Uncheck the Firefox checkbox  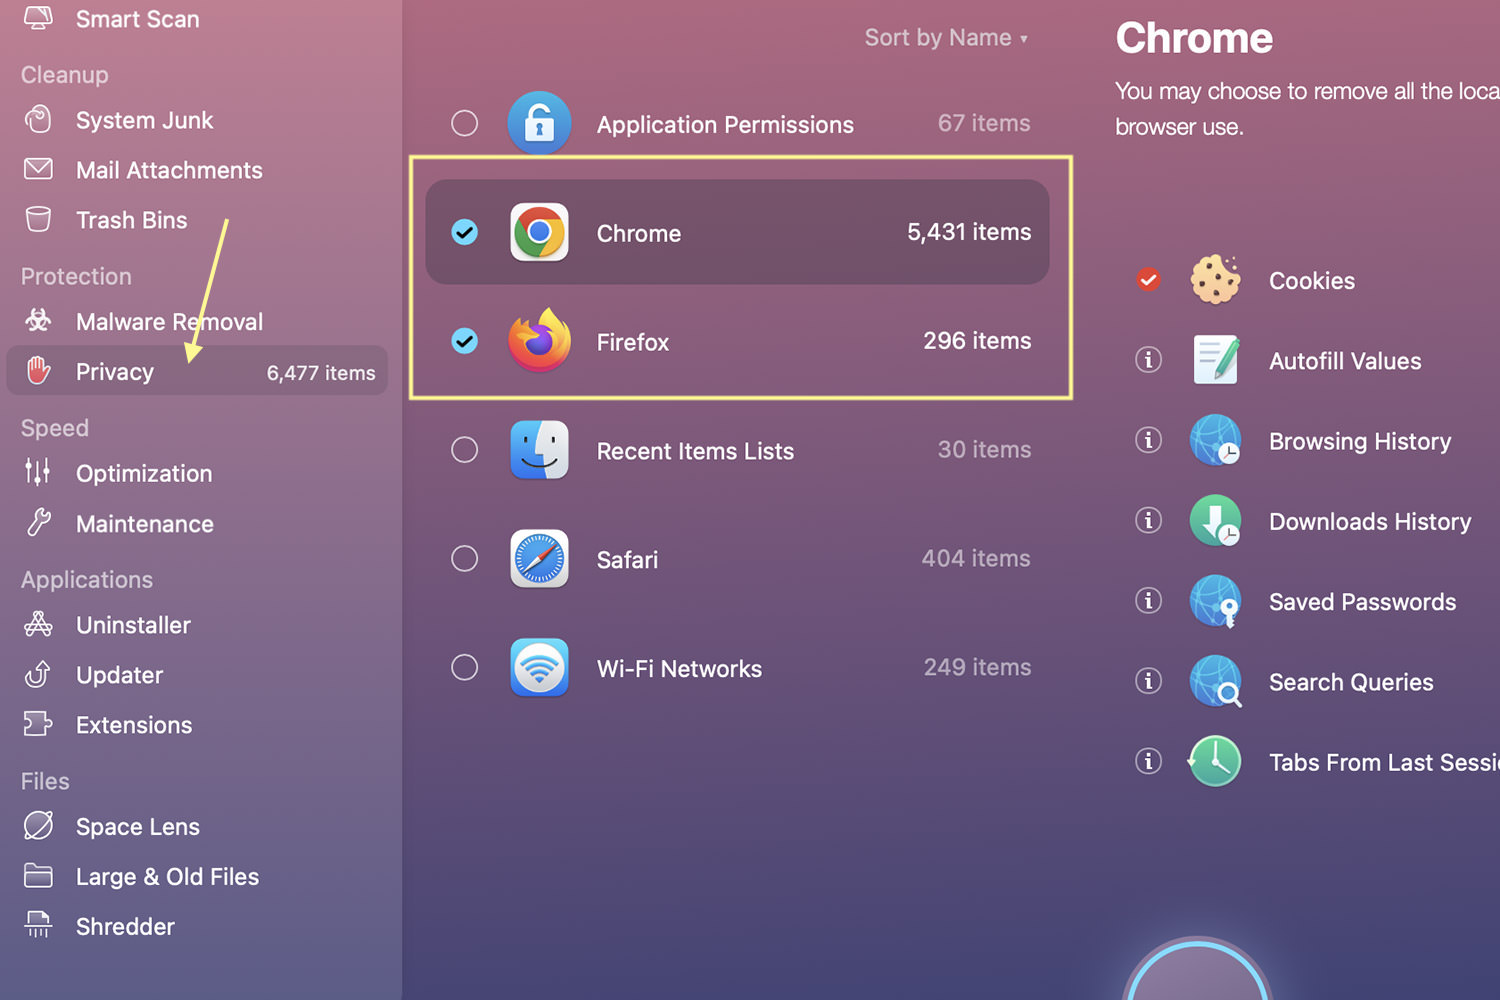464,341
